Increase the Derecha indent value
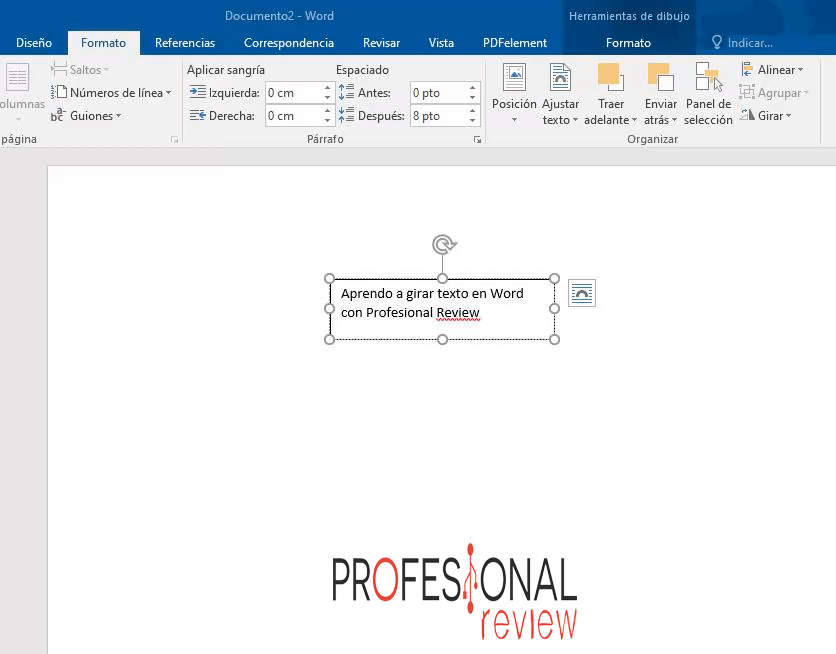 327,111
